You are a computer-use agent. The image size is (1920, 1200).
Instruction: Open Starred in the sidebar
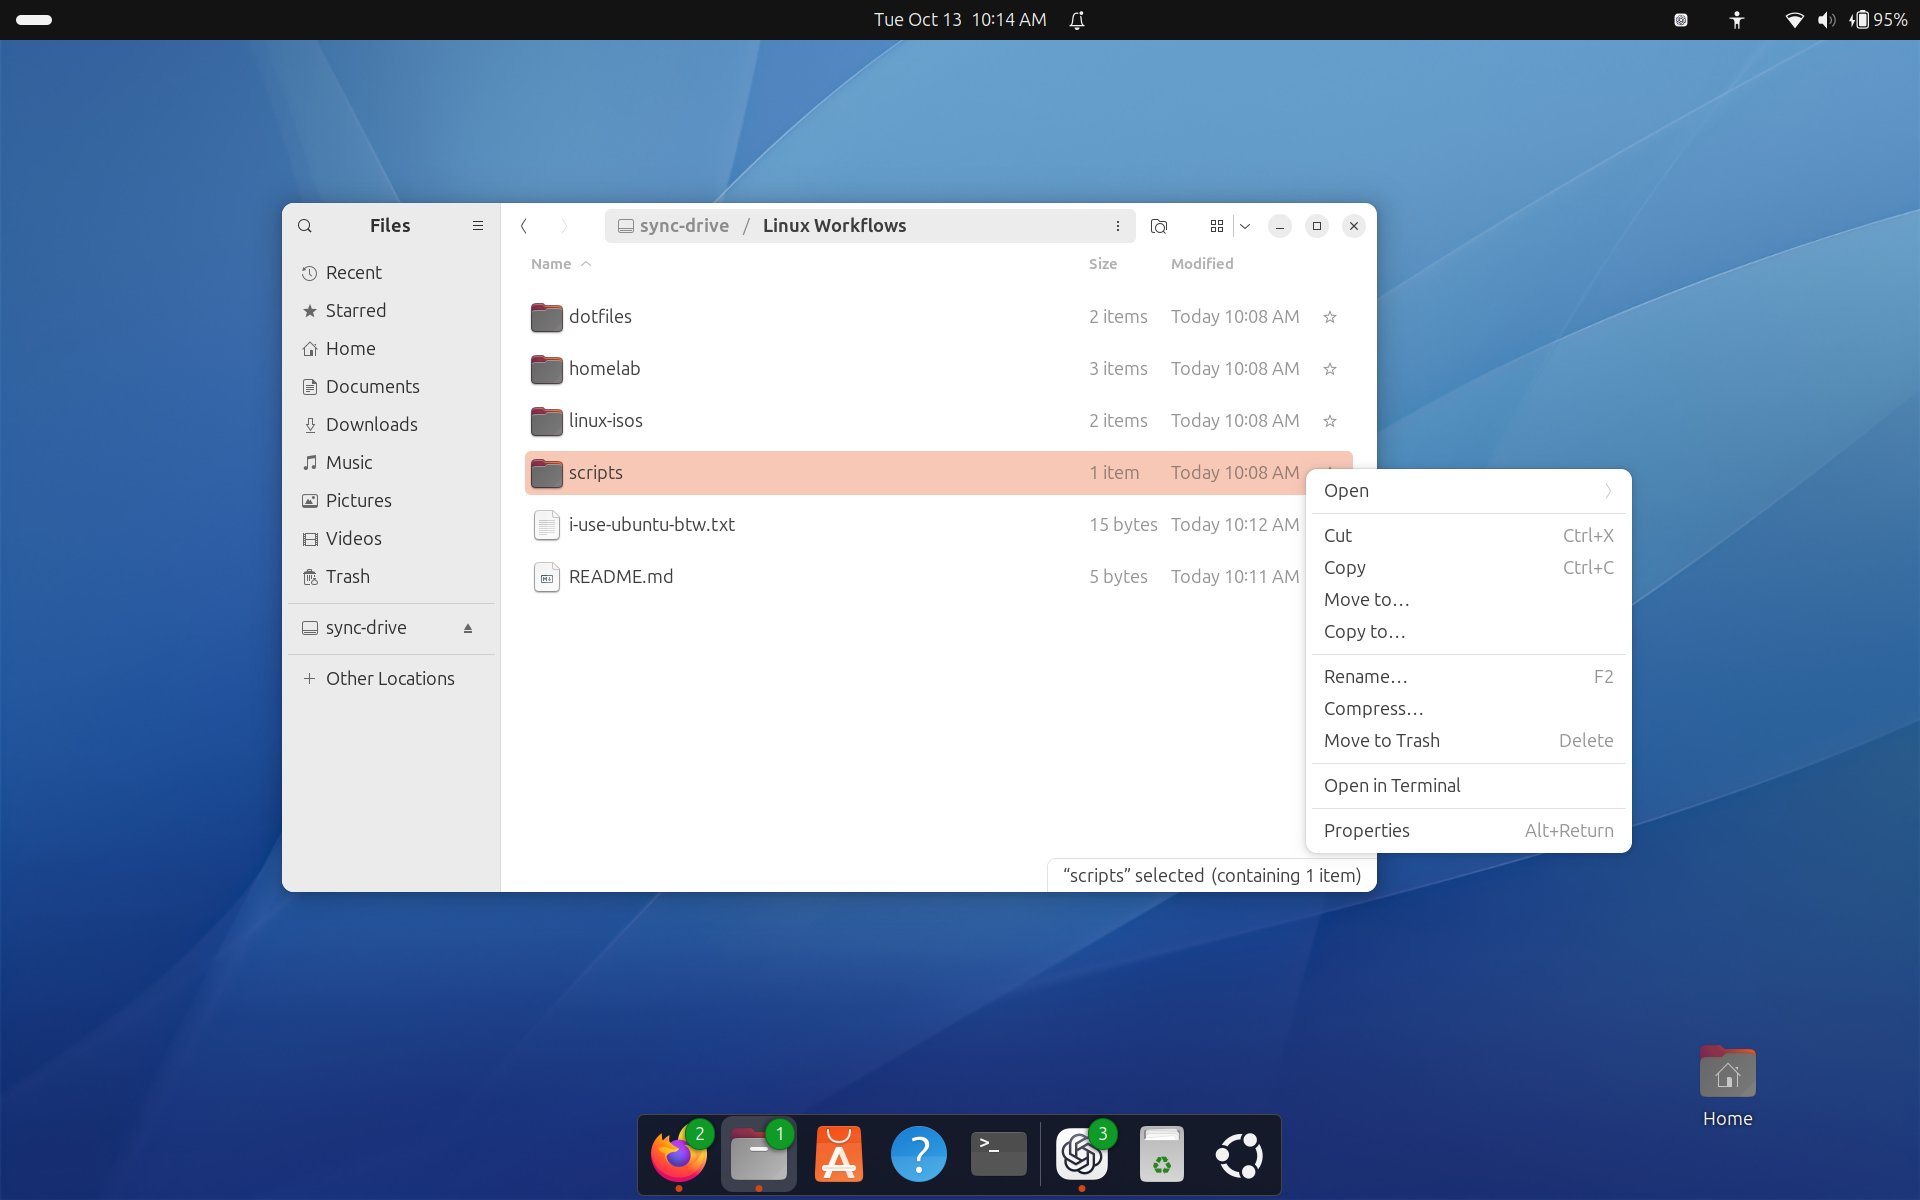pyautogui.click(x=391, y=311)
